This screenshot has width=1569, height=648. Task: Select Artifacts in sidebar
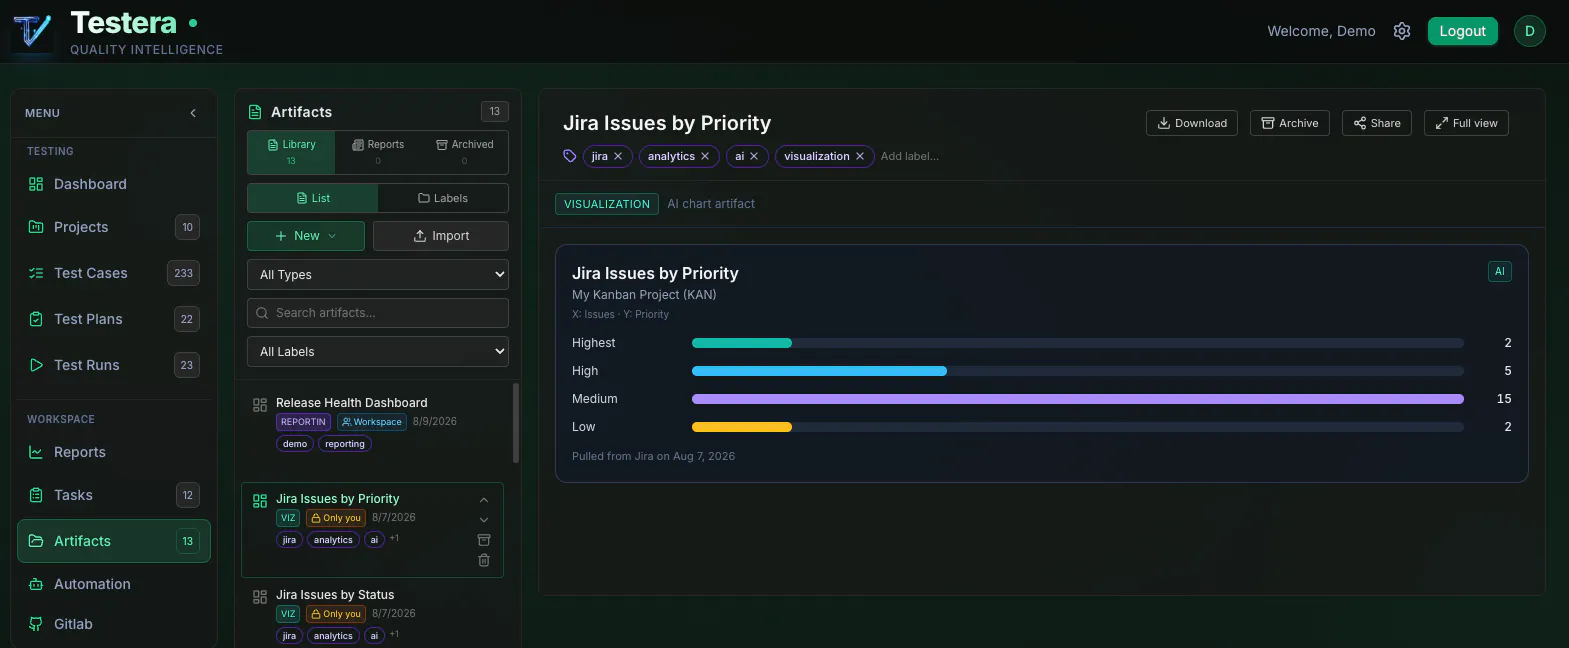pyautogui.click(x=114, y=541)
